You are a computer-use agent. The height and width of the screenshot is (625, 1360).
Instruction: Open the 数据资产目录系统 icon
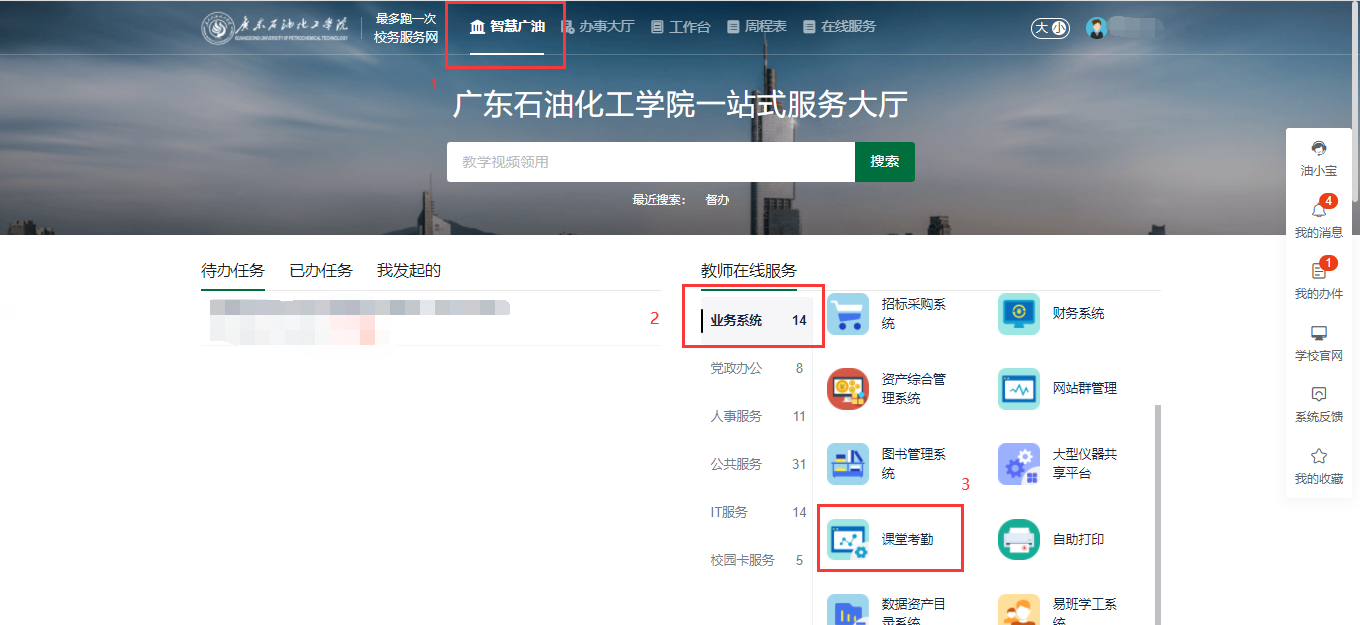pos(848,610)
